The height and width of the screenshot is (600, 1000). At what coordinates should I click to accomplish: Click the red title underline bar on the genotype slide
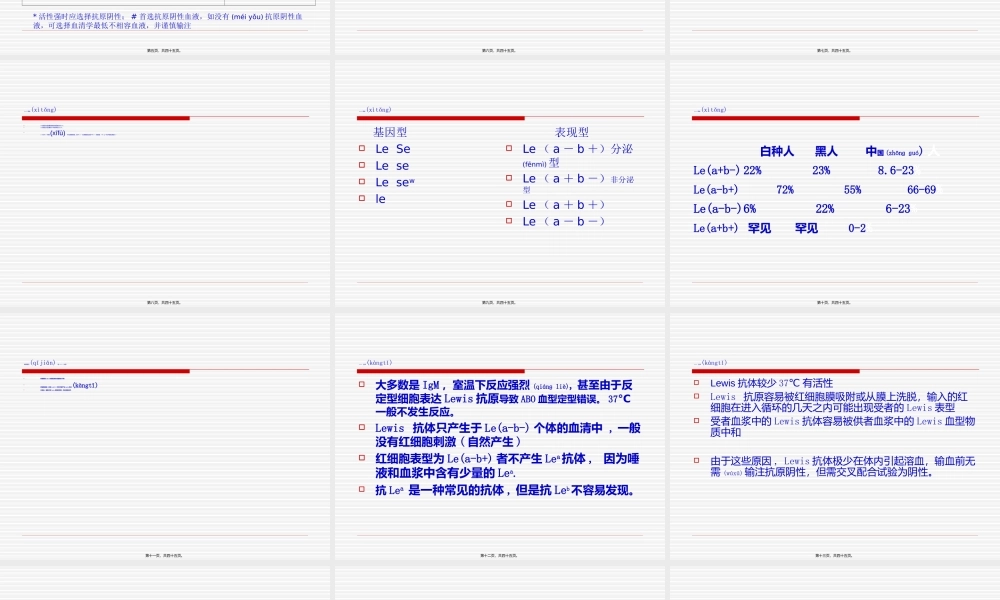pos(440,117)
